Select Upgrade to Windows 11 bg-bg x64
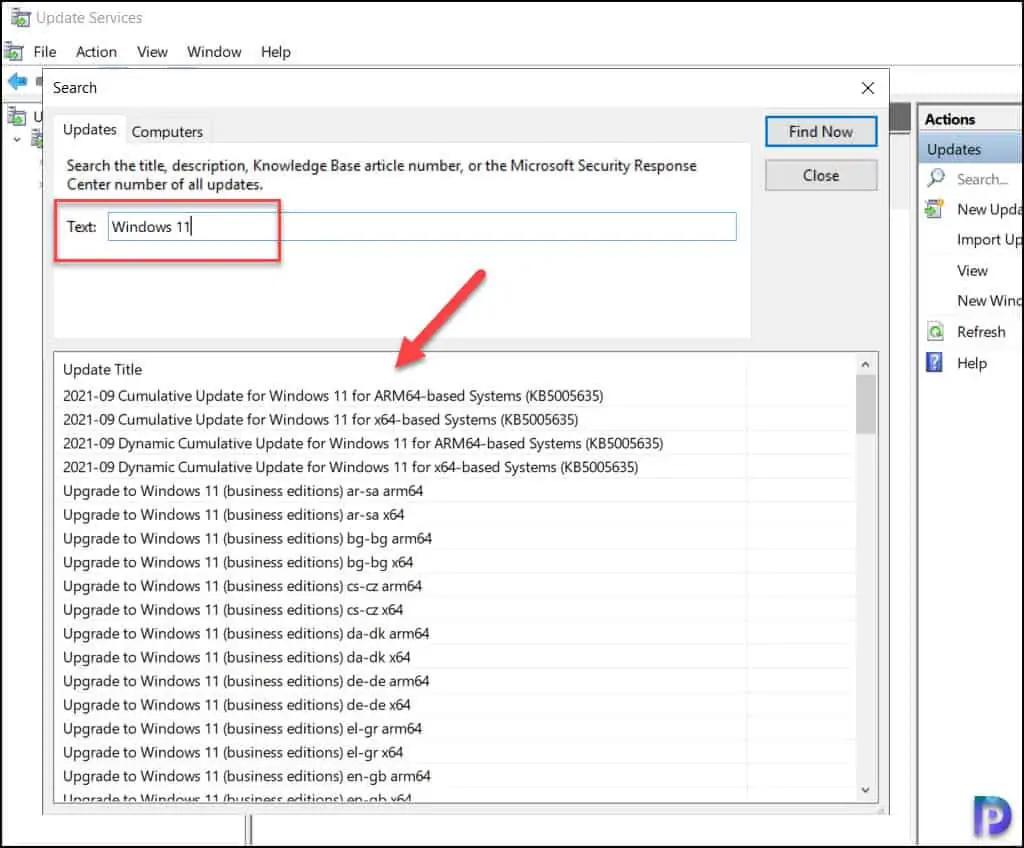This screenshot has height=848, width=1024. [238, 562]
